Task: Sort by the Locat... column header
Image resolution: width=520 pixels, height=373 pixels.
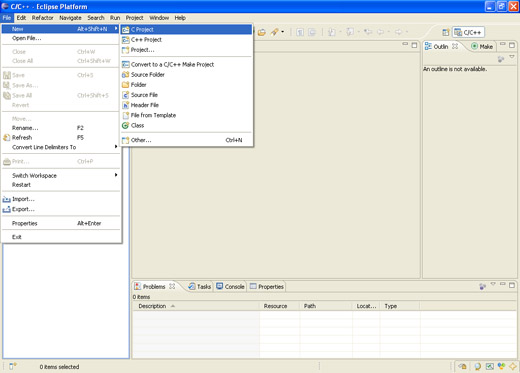Action: 366,306
